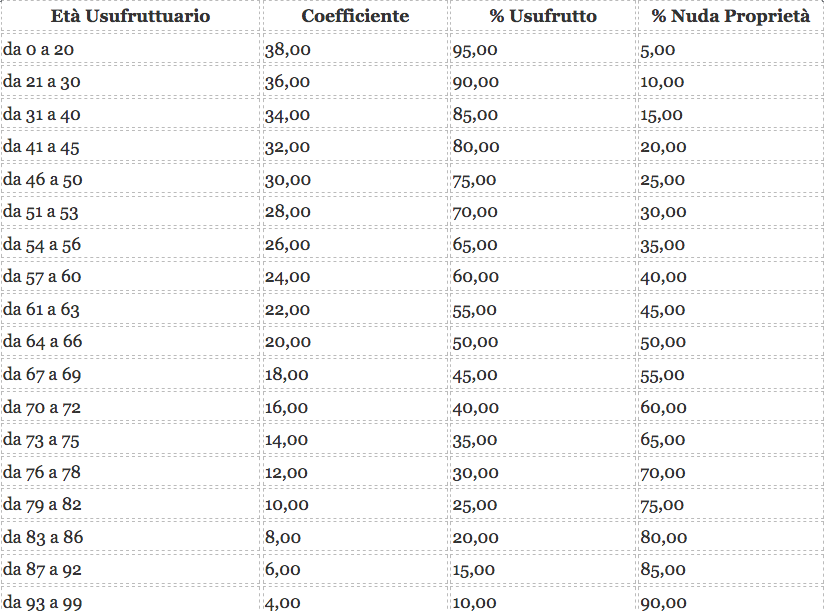Select coefficient 22,00 for ages 61–63
The height and width of the screenshot is (611, 824).
pyautogui.click(x=287, y=310)
